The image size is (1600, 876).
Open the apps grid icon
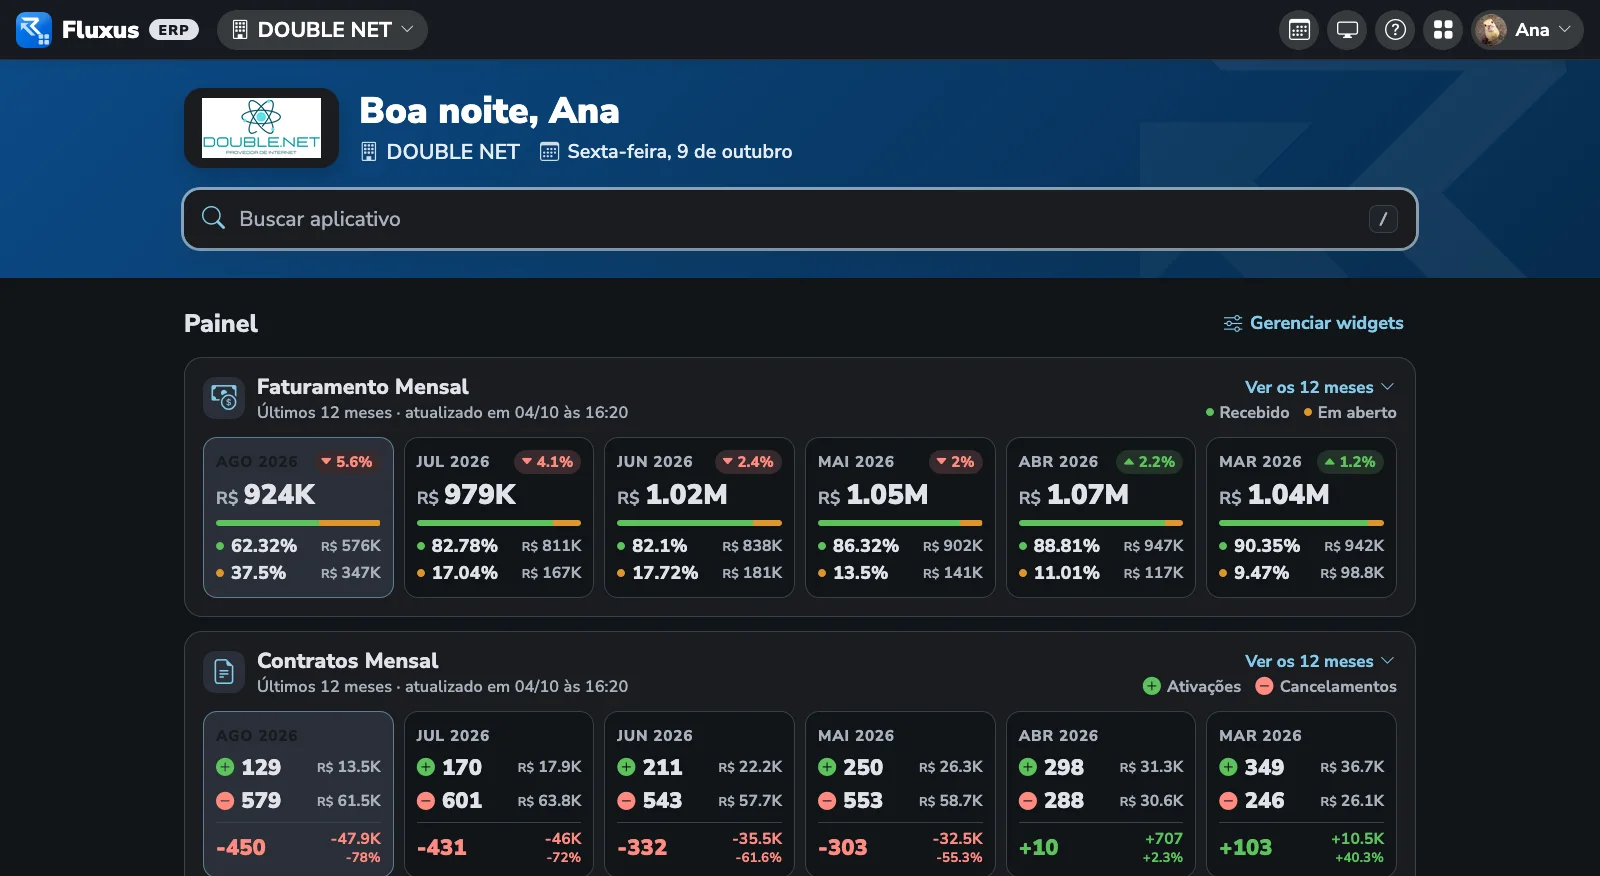(x=1443, y=30)
